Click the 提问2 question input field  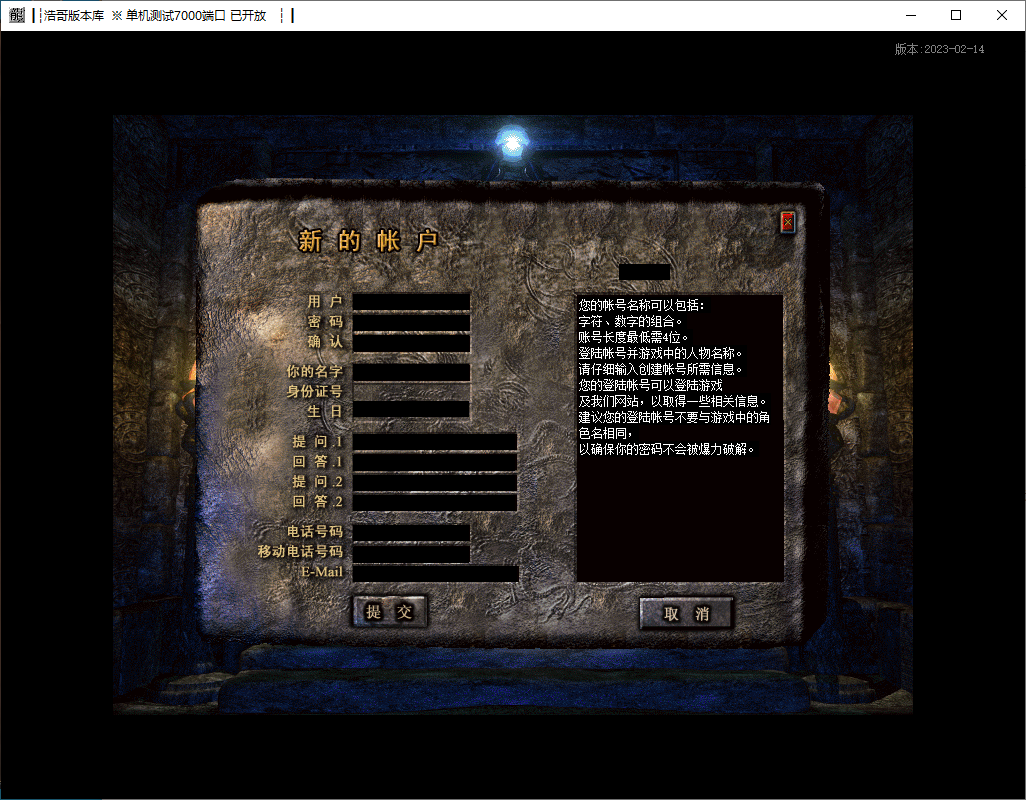[434, 482]
